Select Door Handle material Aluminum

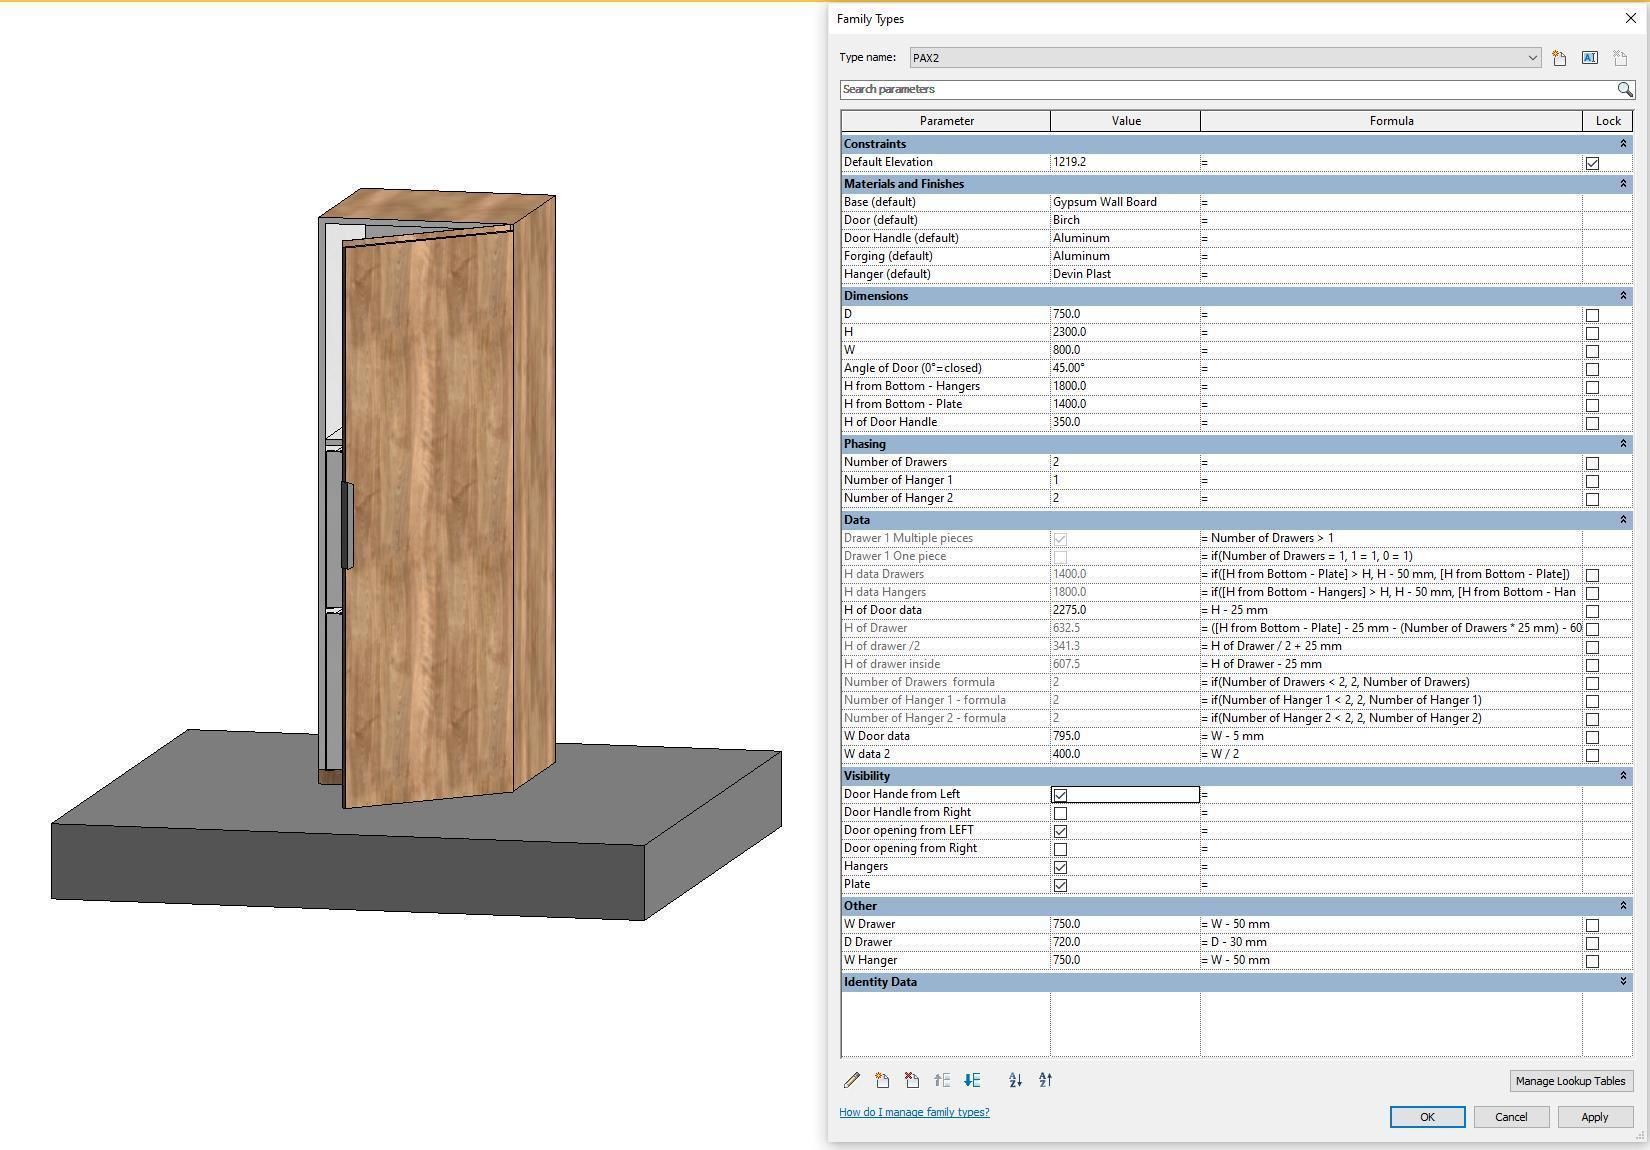pos(1125,238)
